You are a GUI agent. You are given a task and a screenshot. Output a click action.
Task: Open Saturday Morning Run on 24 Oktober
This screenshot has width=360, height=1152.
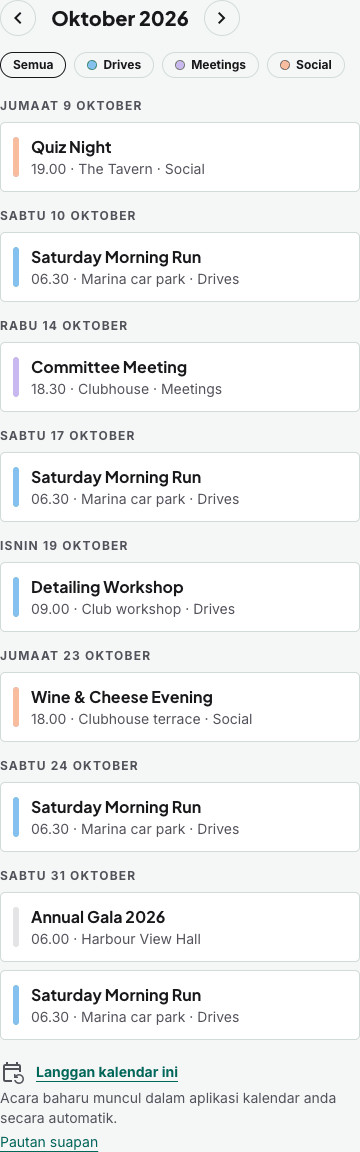point(180,817)
